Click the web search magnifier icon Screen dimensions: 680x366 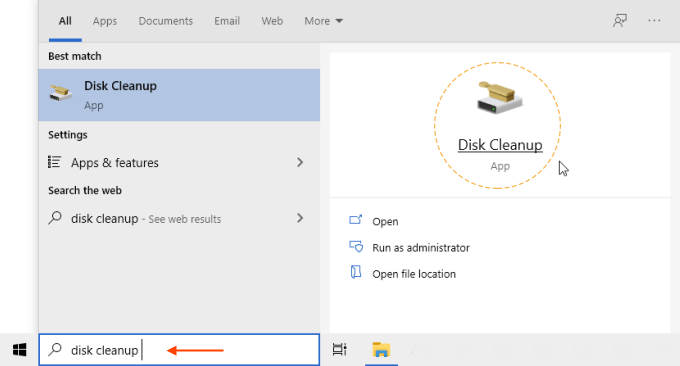click(x=55, y=218)
